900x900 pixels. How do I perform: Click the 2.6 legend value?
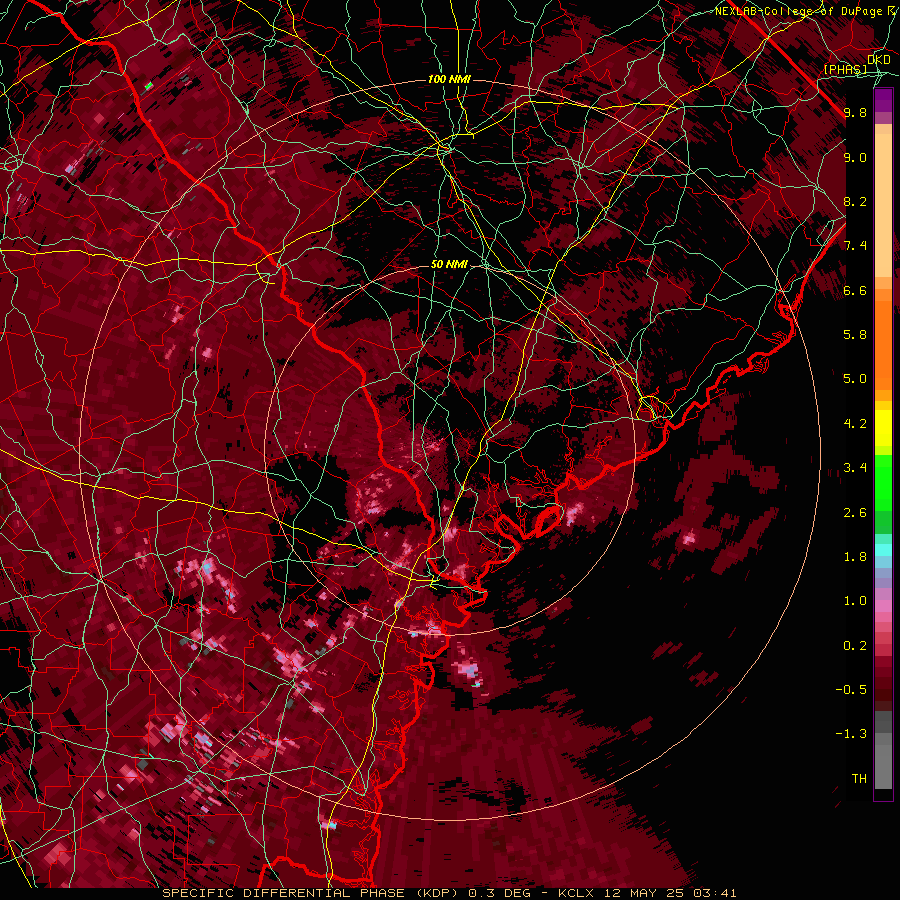[855, 513]
